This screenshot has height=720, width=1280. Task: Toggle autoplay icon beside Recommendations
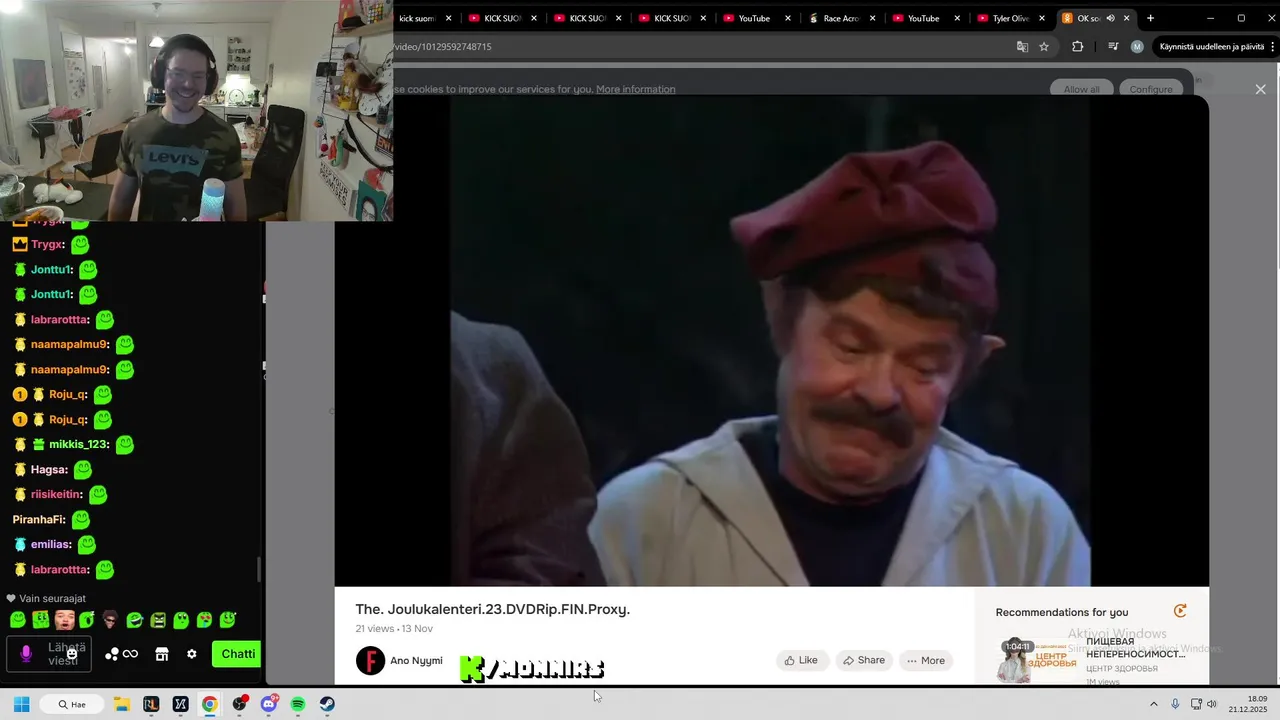1180,611
